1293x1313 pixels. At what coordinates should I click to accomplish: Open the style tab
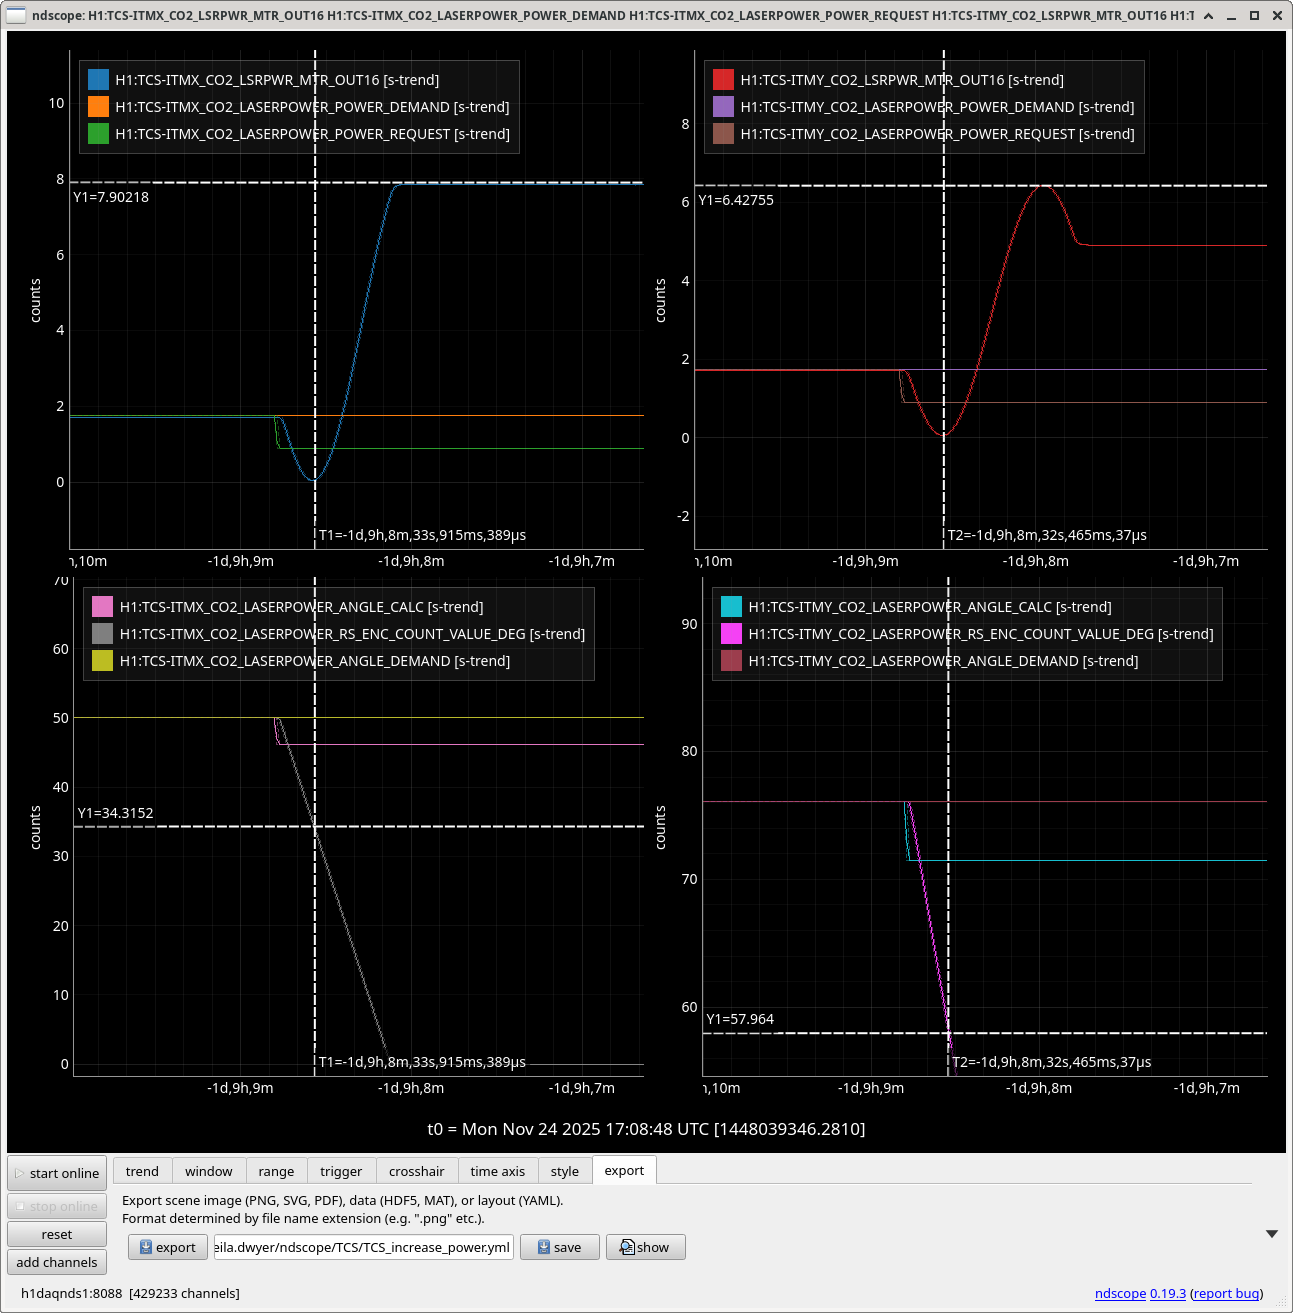coord(564,1171)
